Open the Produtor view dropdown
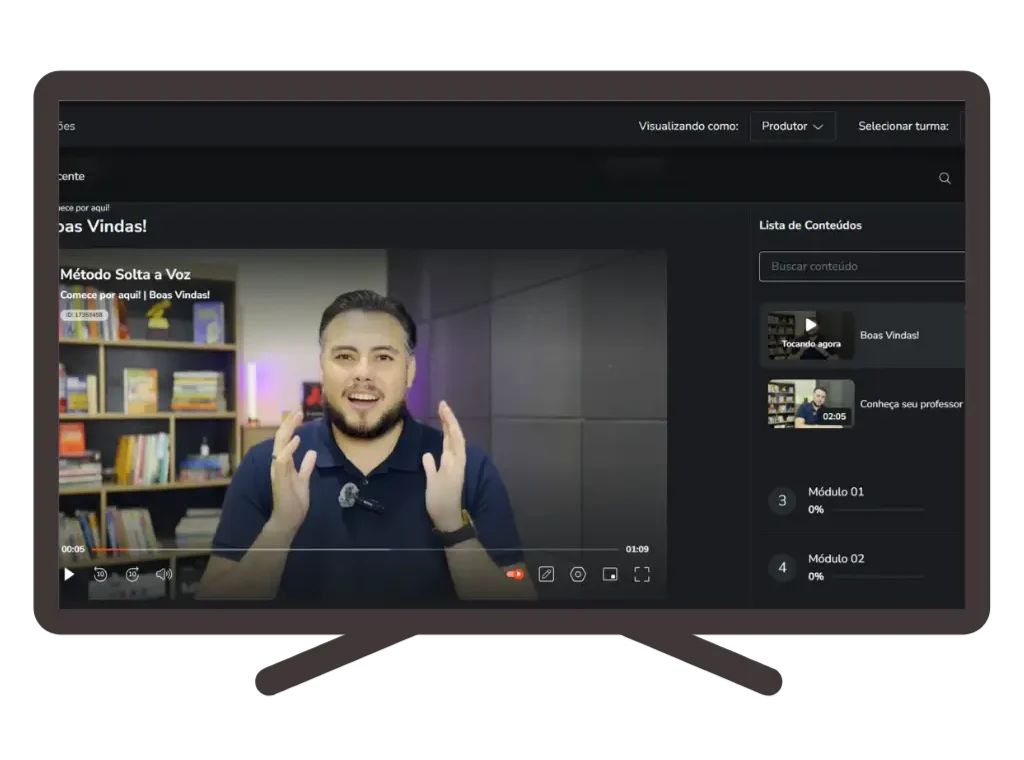Screen dimensions: 1024x760 pos(792,126)
